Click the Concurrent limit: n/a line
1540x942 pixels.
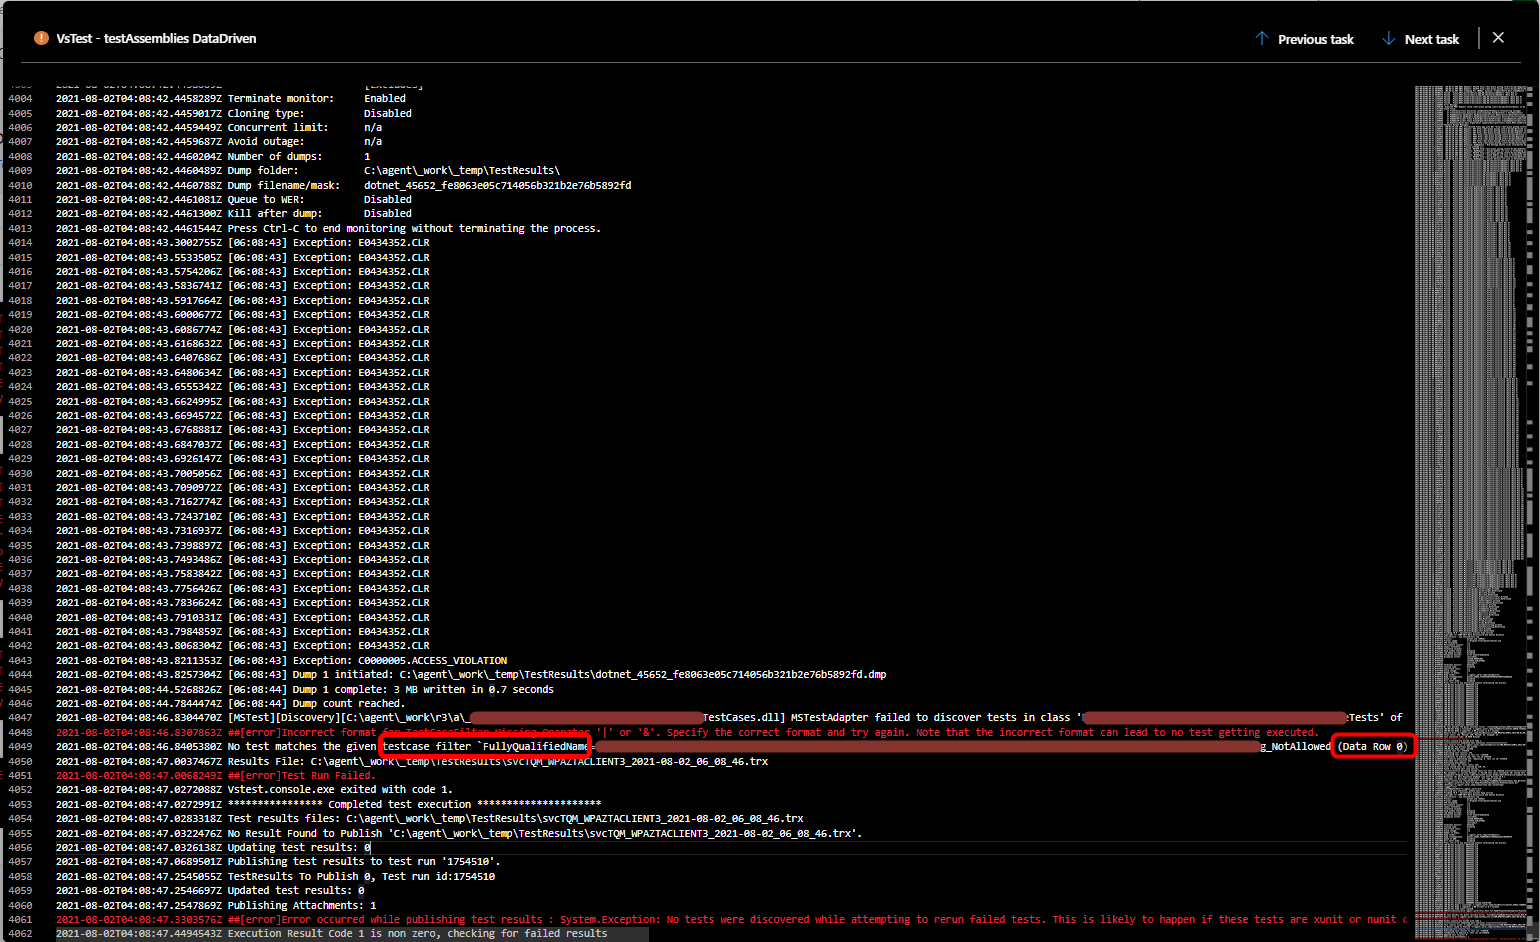pos(219,127)
